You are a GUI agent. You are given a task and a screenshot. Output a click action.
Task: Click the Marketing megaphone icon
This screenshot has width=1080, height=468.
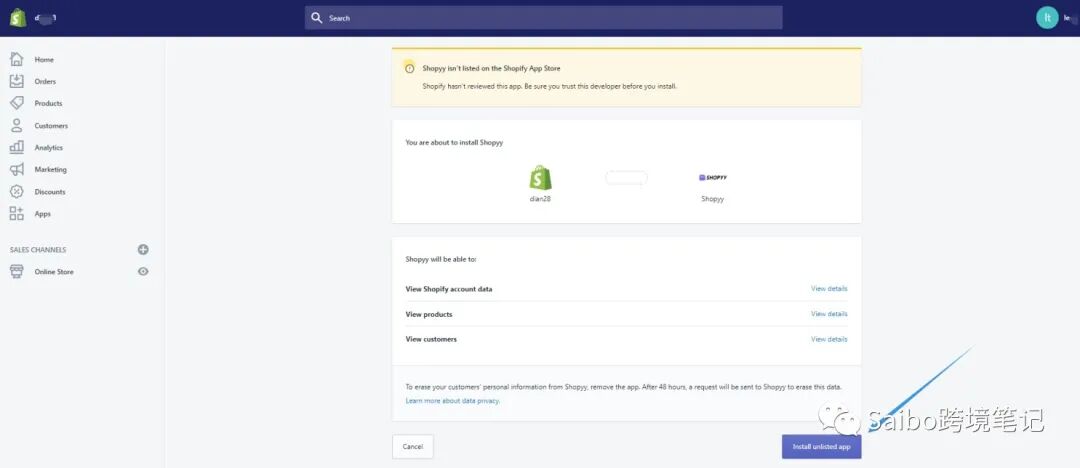17,170
